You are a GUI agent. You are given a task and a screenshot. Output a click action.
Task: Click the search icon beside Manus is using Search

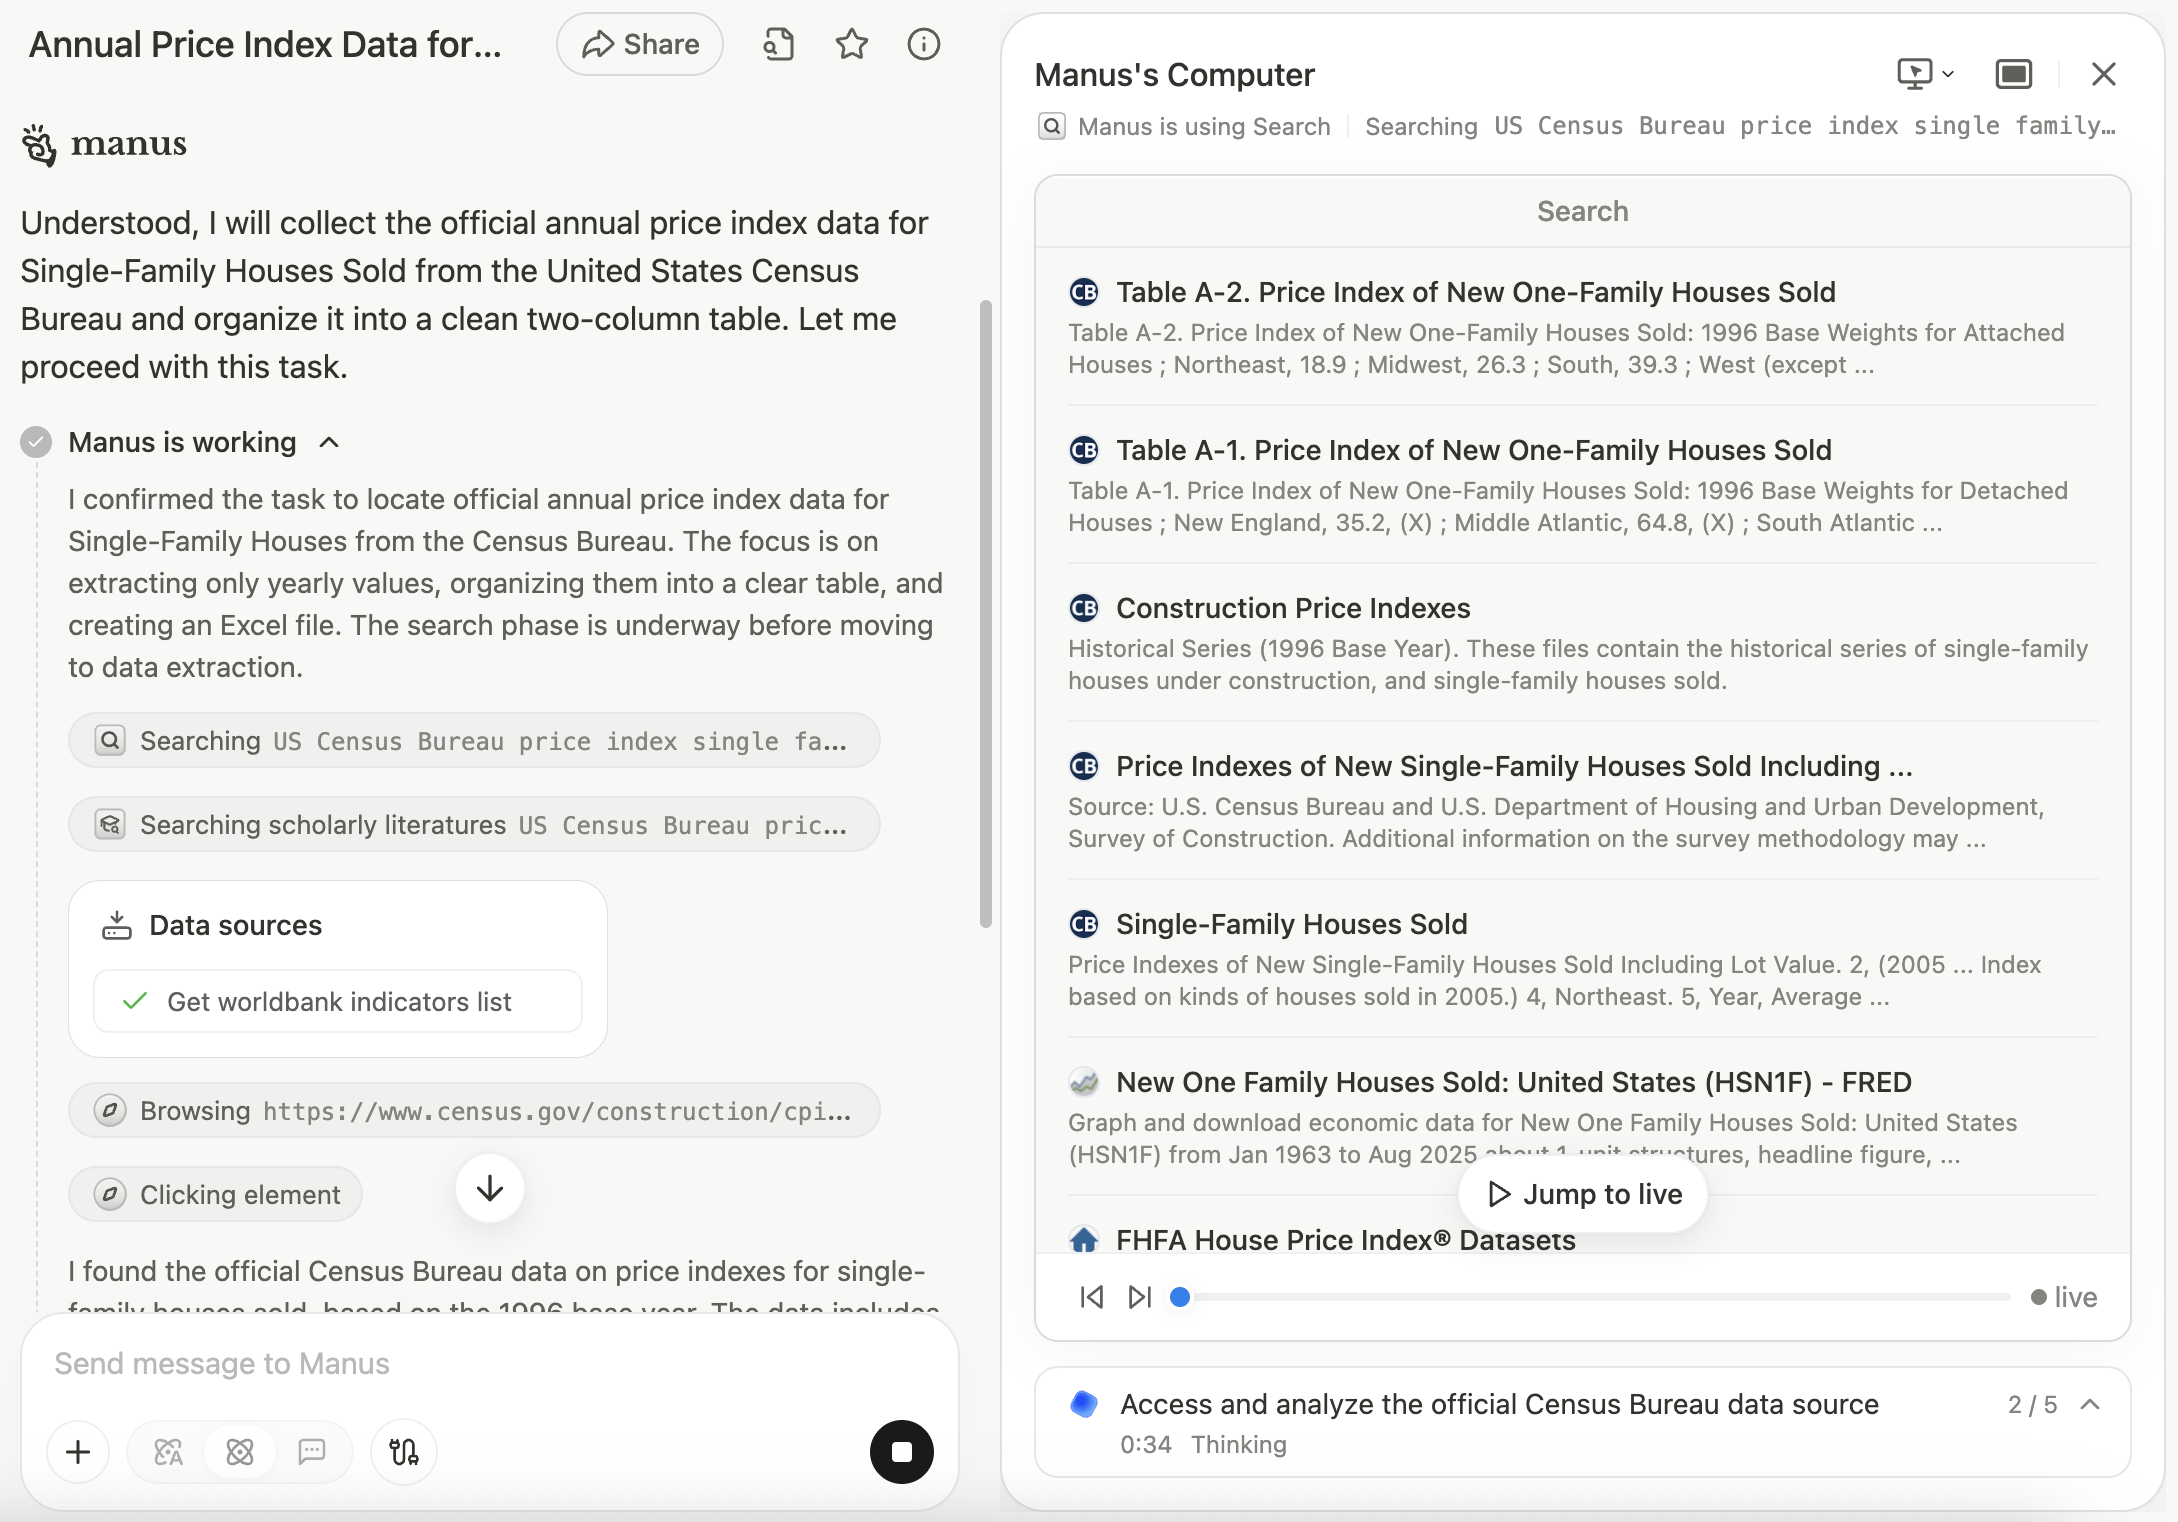click(1052, 126)
